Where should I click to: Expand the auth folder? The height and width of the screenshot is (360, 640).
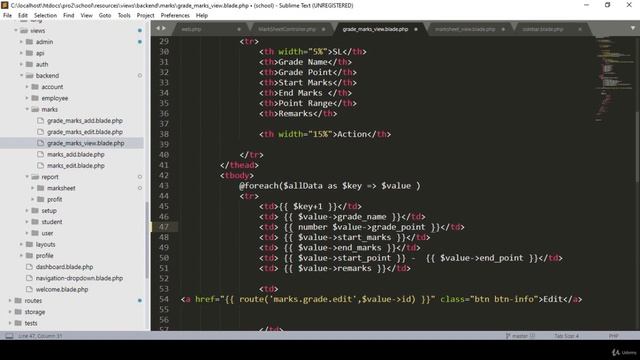[21, 64]
